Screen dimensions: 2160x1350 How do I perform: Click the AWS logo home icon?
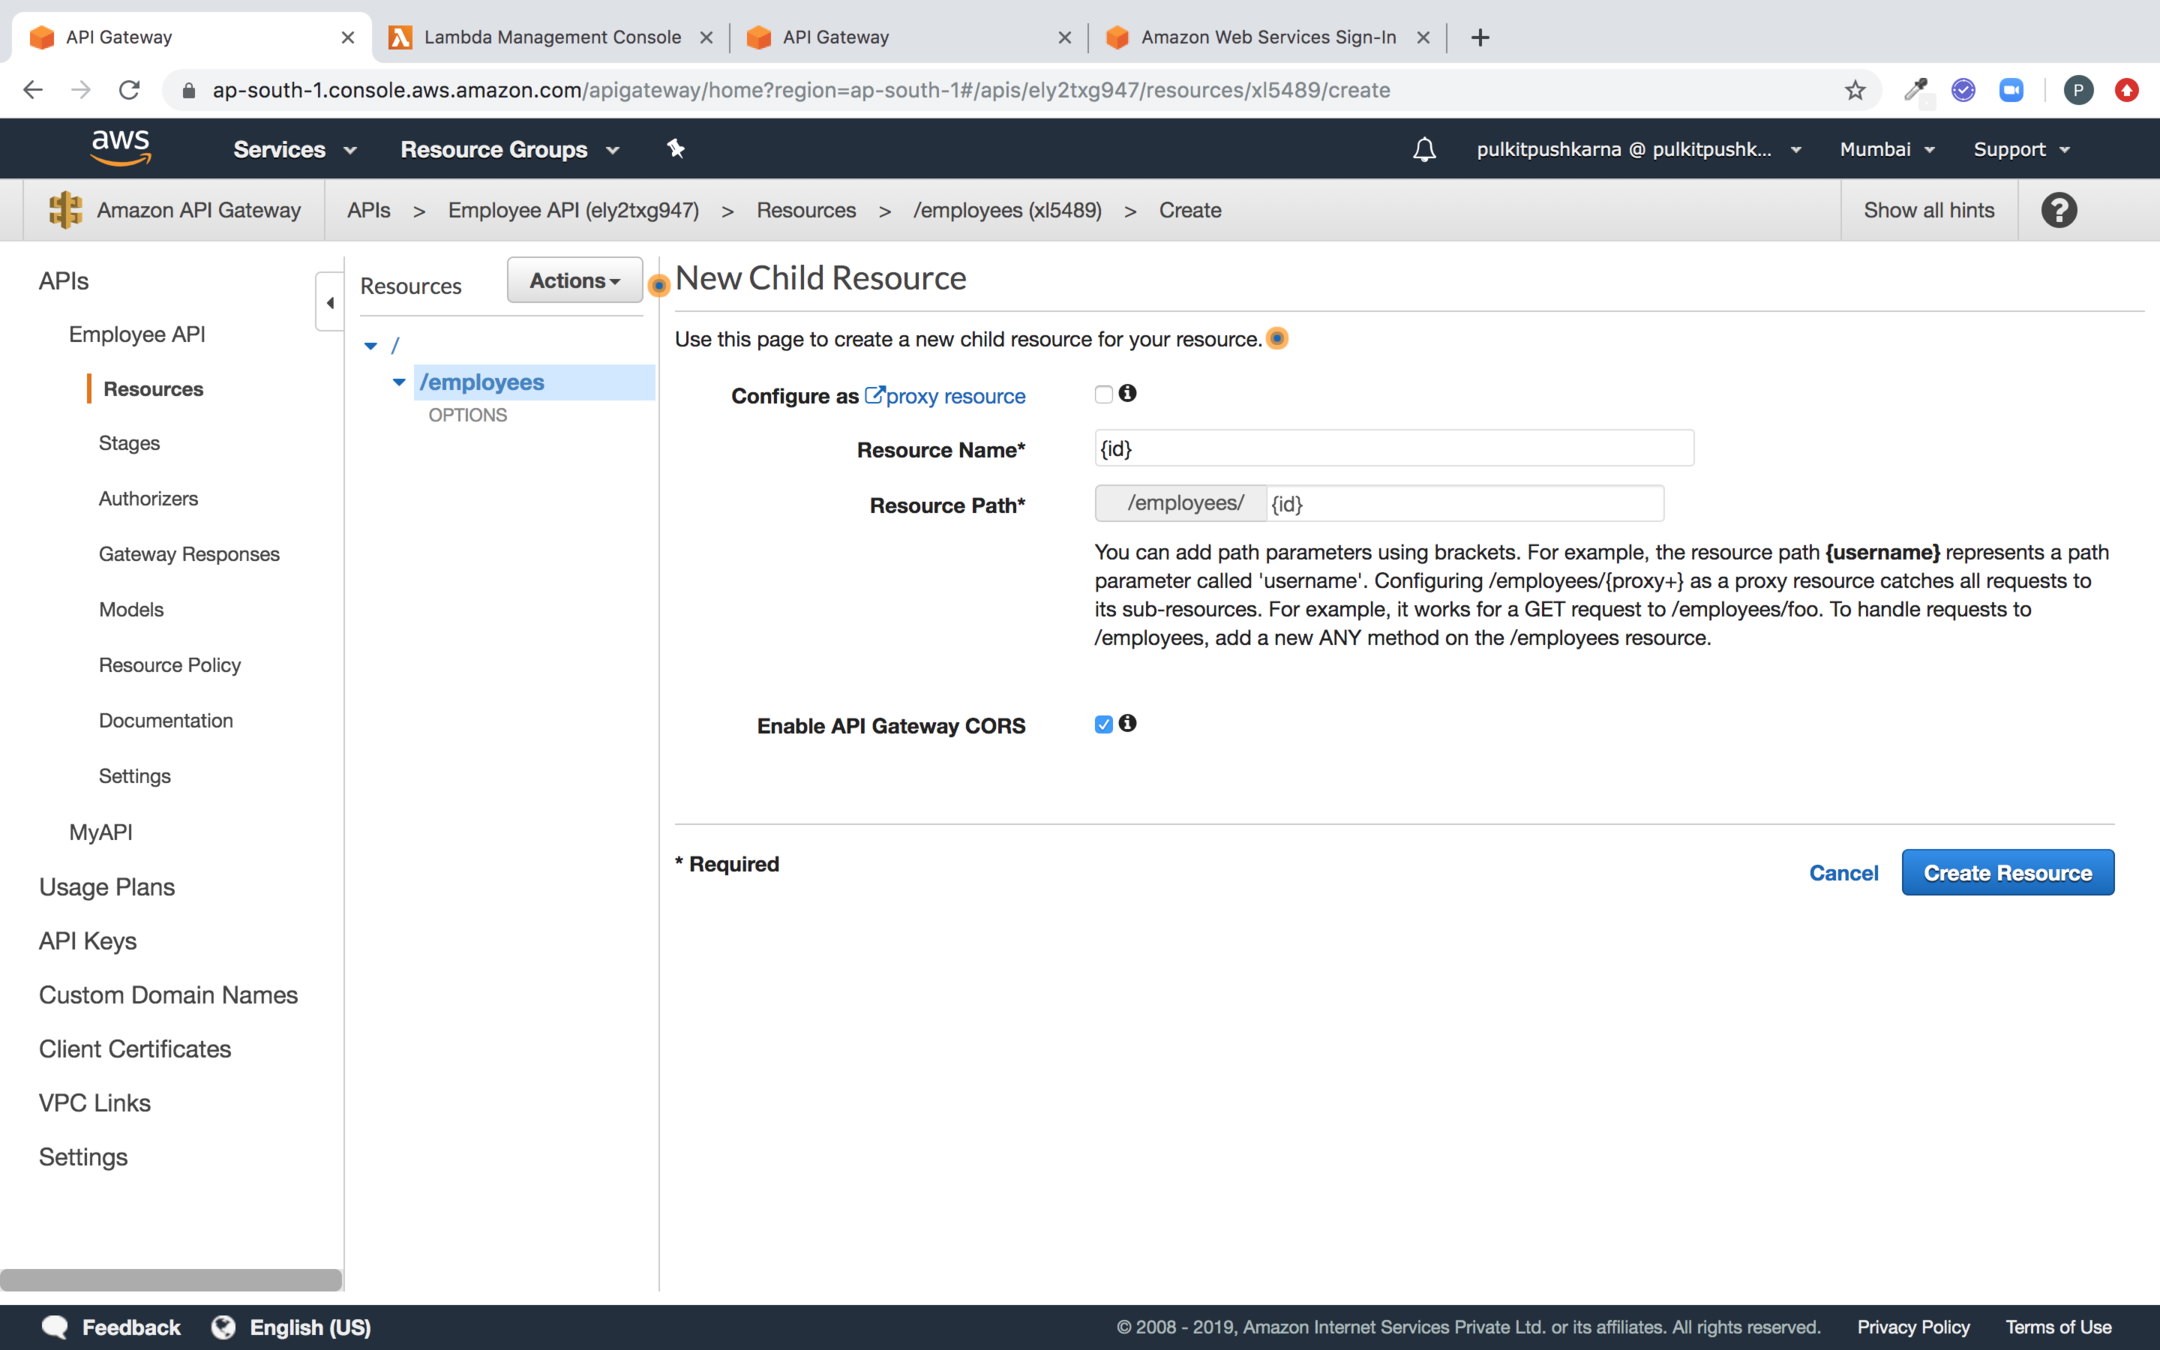121,148
